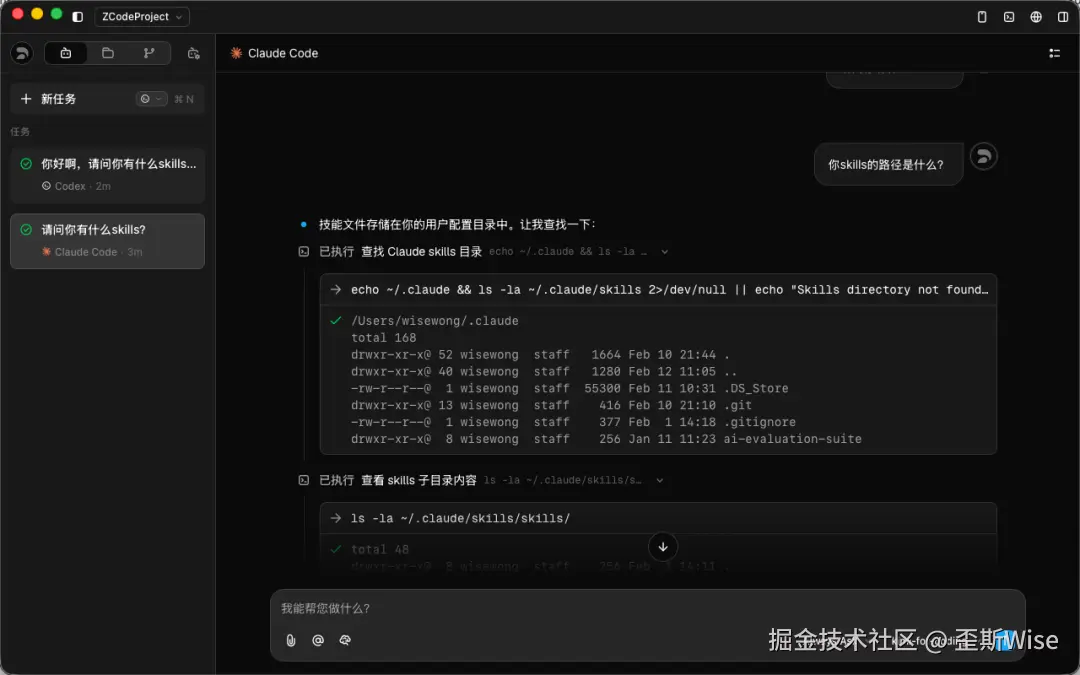The height and width of the screenshot is (675, 1080).
Task: Click the green completed status icon of Claude Code task
Action: point(26,229)
